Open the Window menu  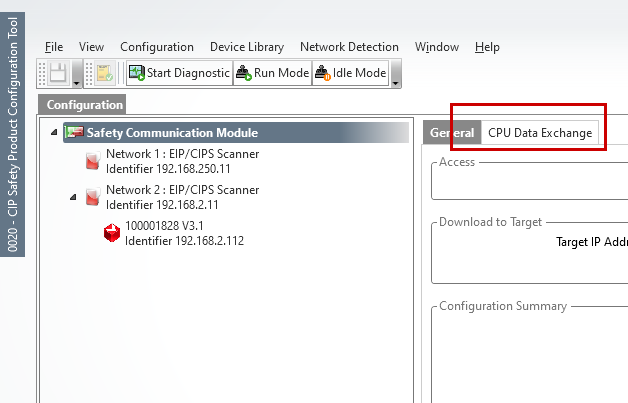(x=437, y=47)
